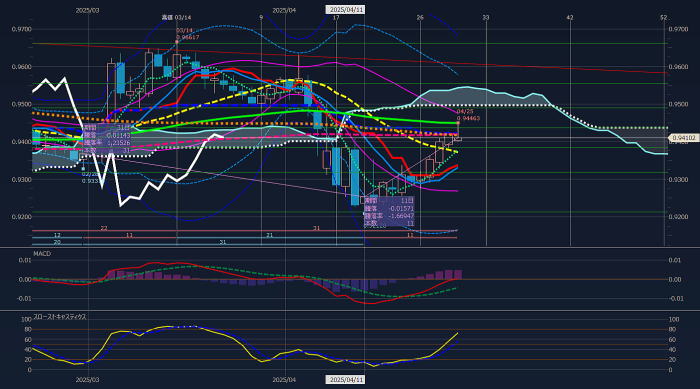Click 0.9200 on the right price axis
The height and width of the screenshot is (389, 700).
point(678,217)
